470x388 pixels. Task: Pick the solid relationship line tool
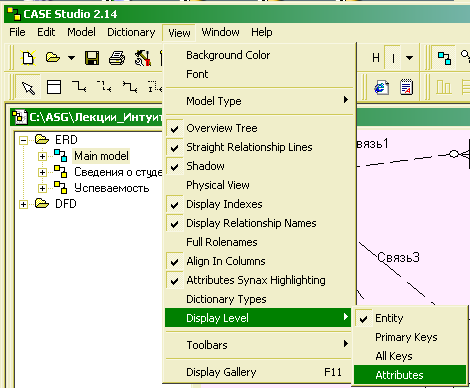[x=79, y=87]
